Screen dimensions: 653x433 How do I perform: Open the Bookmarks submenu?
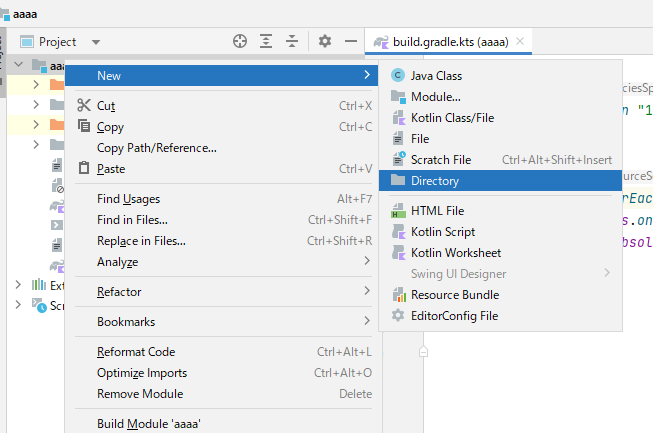(x=224, y=322)
